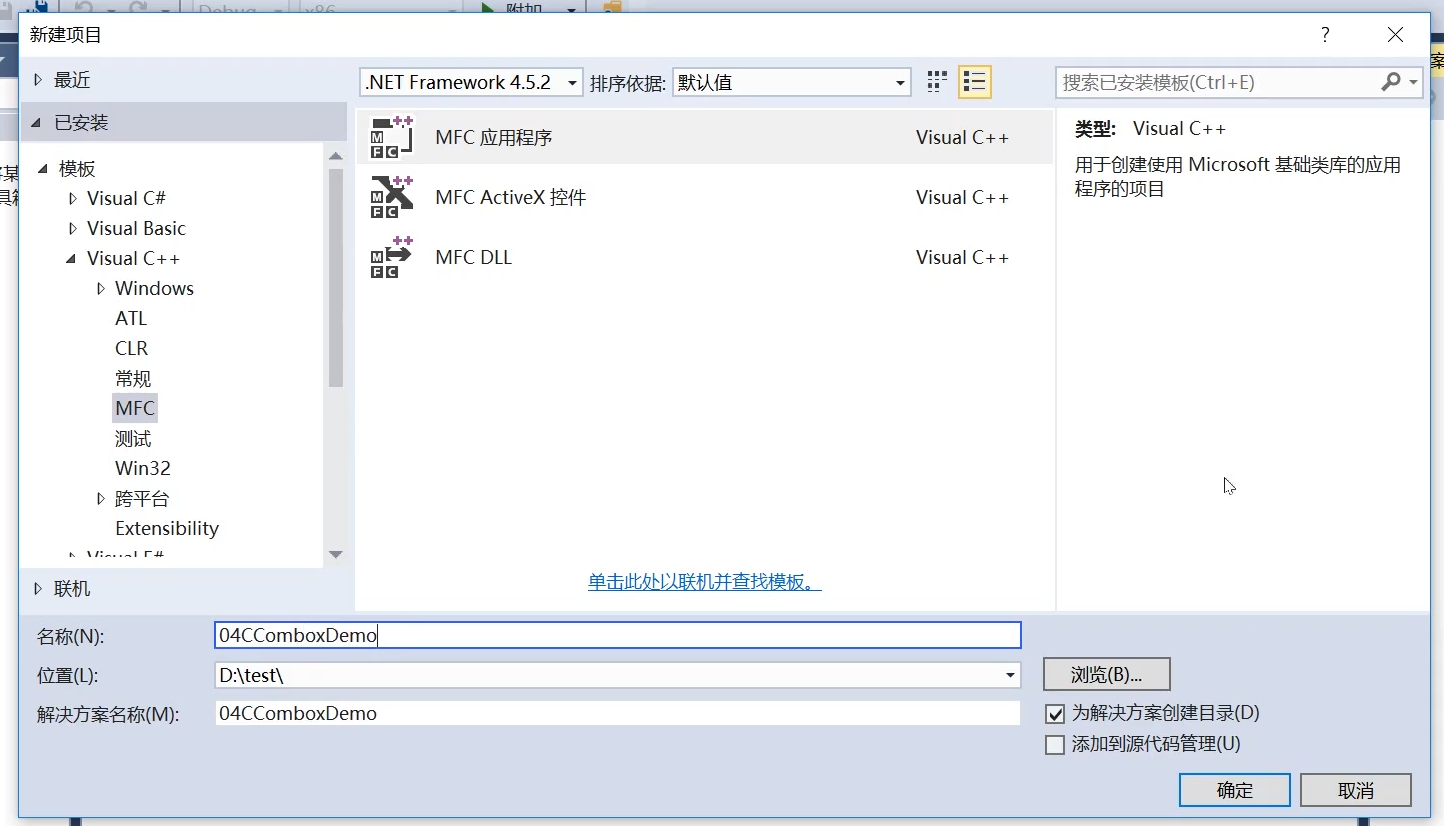Toggle 为解决方案创建目录 checkbox

pyautogui.click(x=1054, y=714)
